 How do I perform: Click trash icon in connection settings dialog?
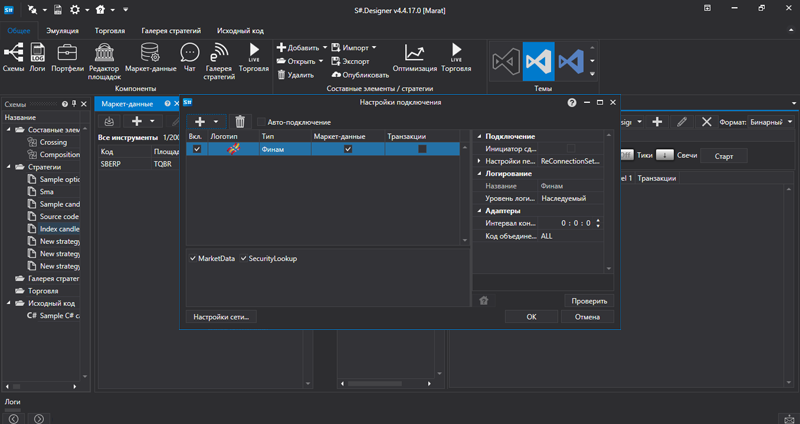tap(240, 121)
